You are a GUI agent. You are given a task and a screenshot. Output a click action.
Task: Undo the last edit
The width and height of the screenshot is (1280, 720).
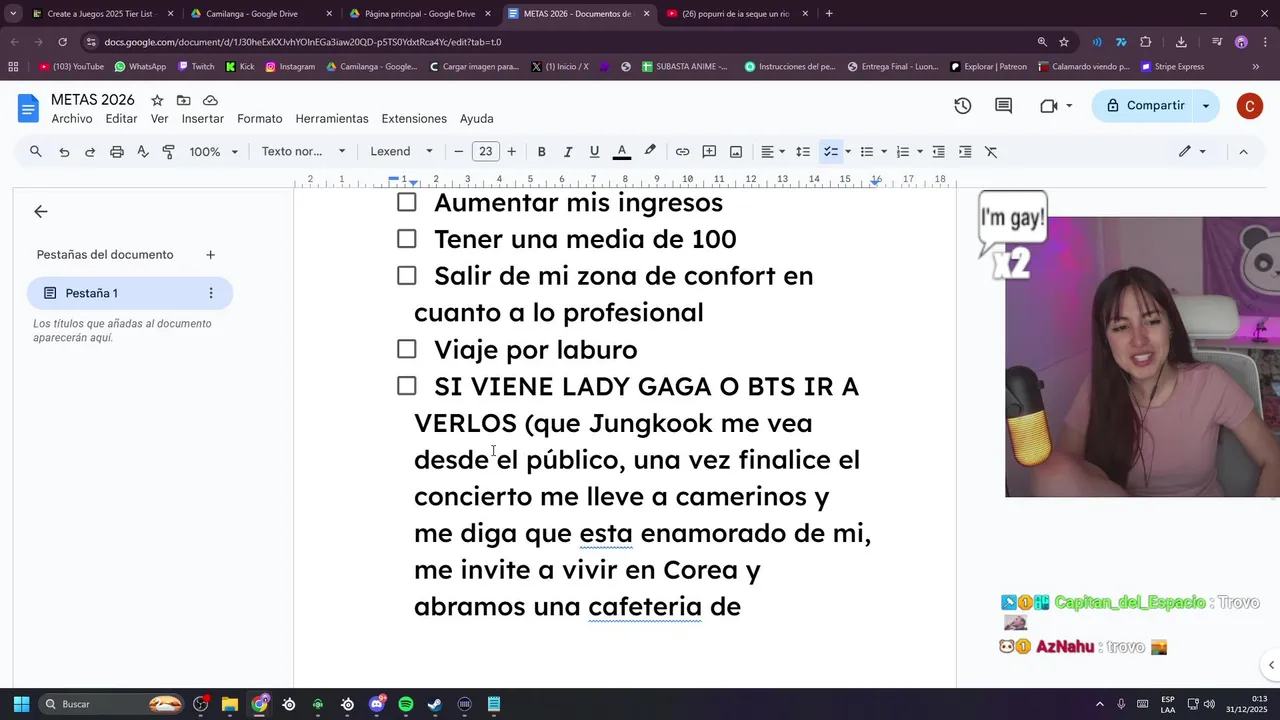(64, 152)
